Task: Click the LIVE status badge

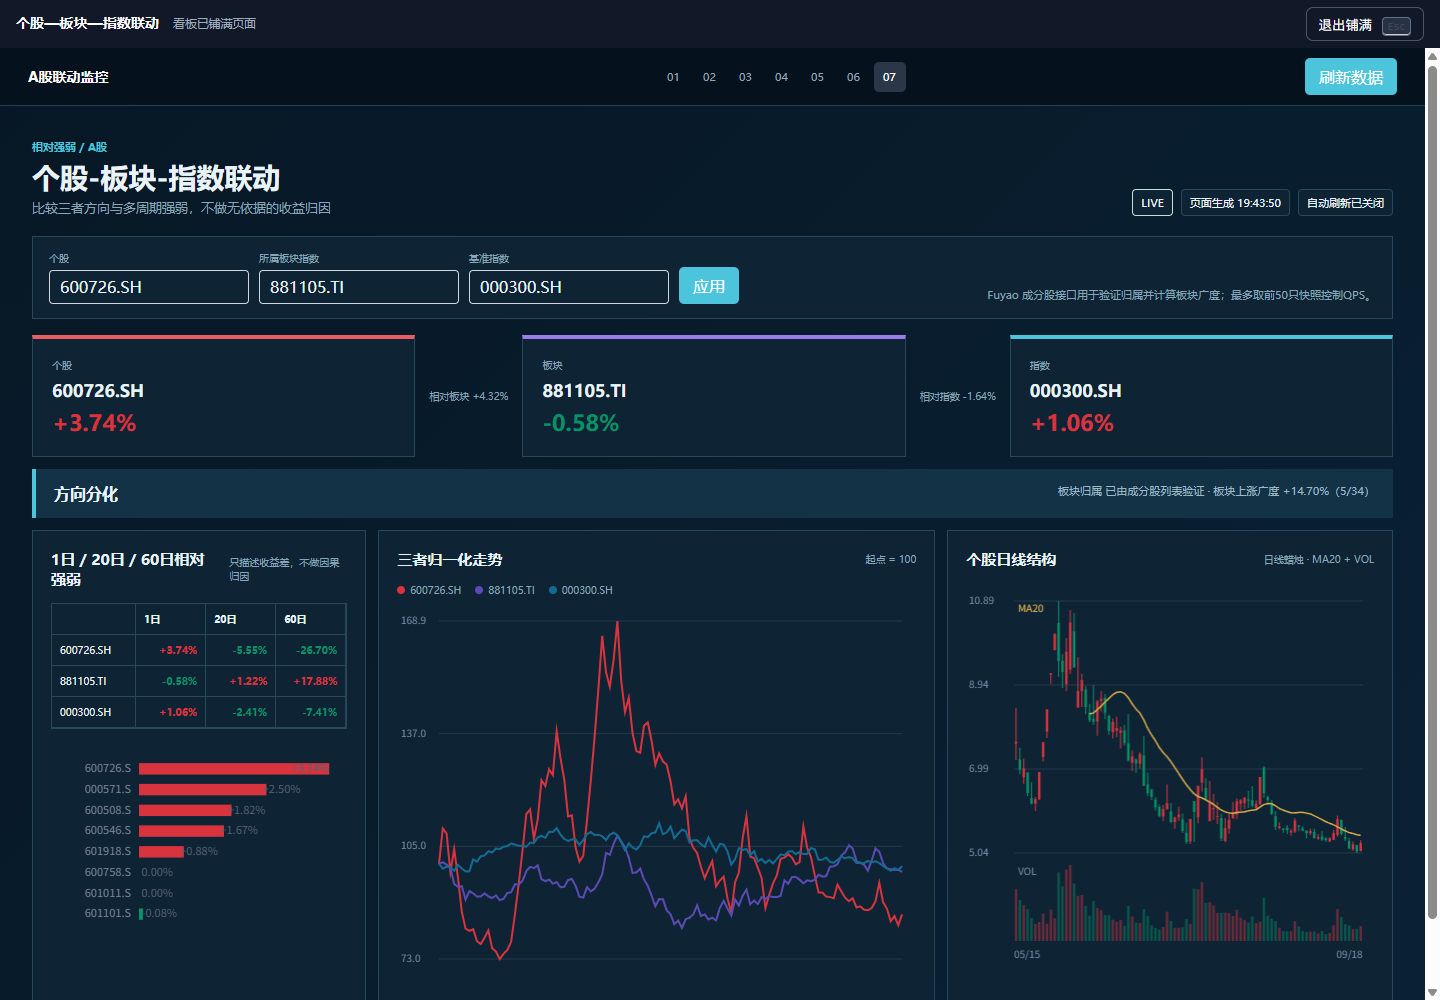Action: pos(1152,203)
